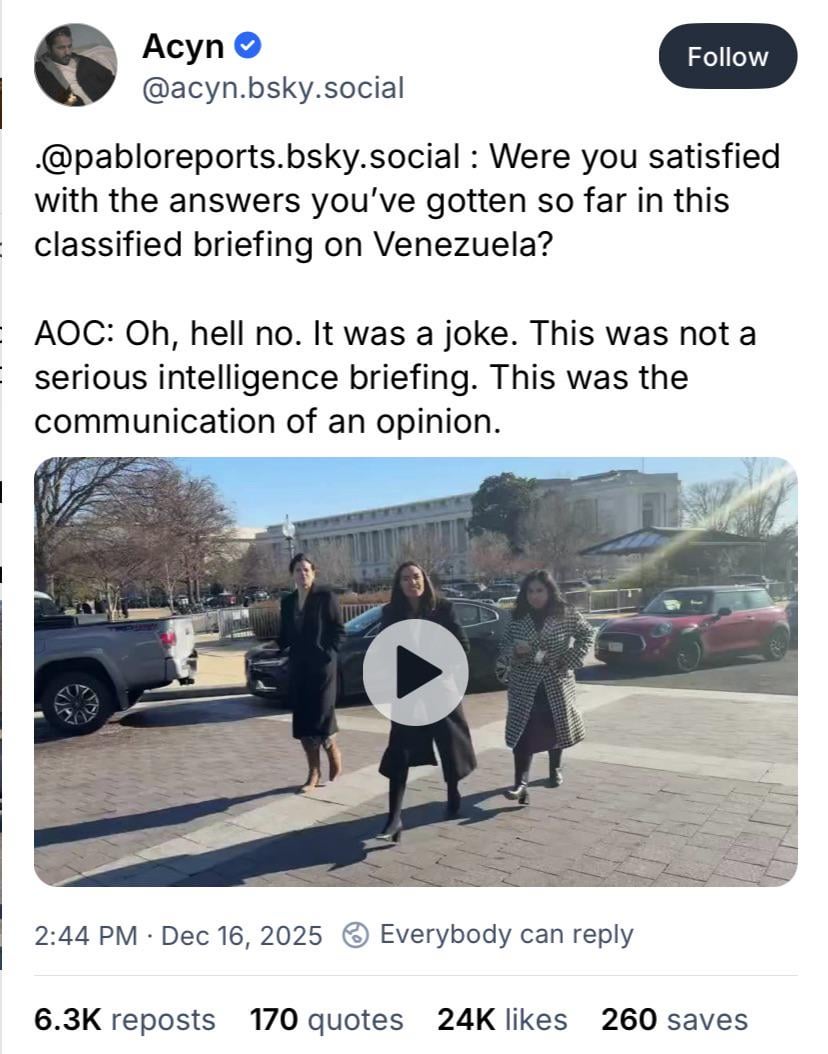Screen dimensions: 828x1054
Task: Play the embedded video
Action: coord(415,672)
